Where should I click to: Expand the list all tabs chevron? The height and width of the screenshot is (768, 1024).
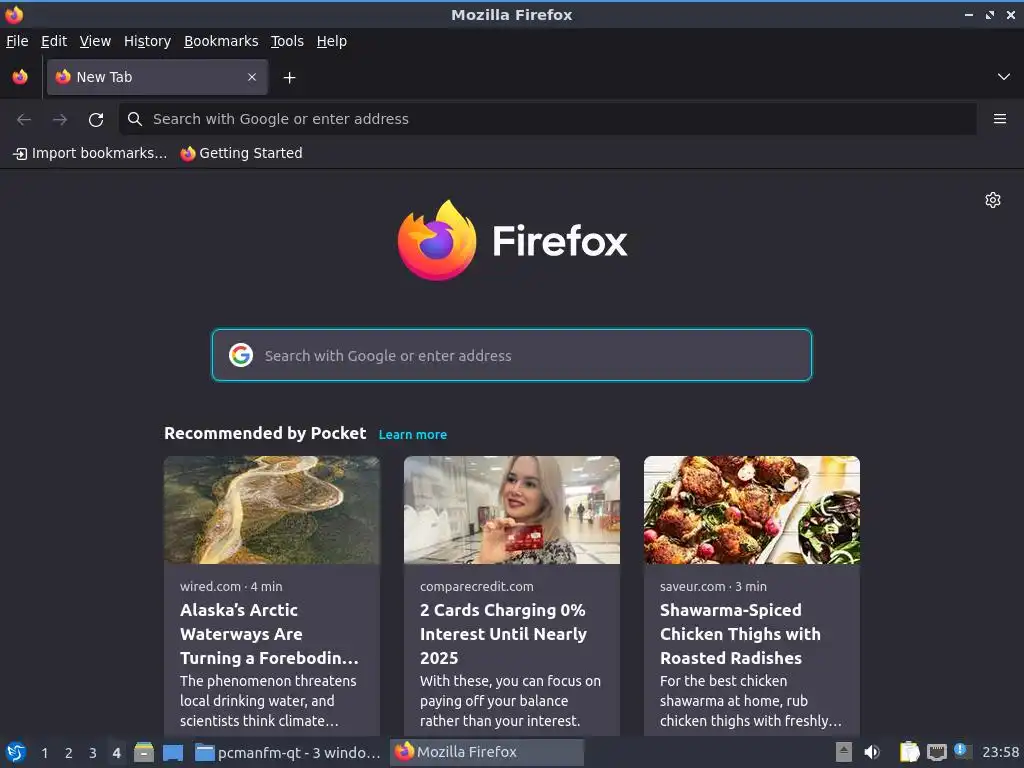(x=1004, y=77)
